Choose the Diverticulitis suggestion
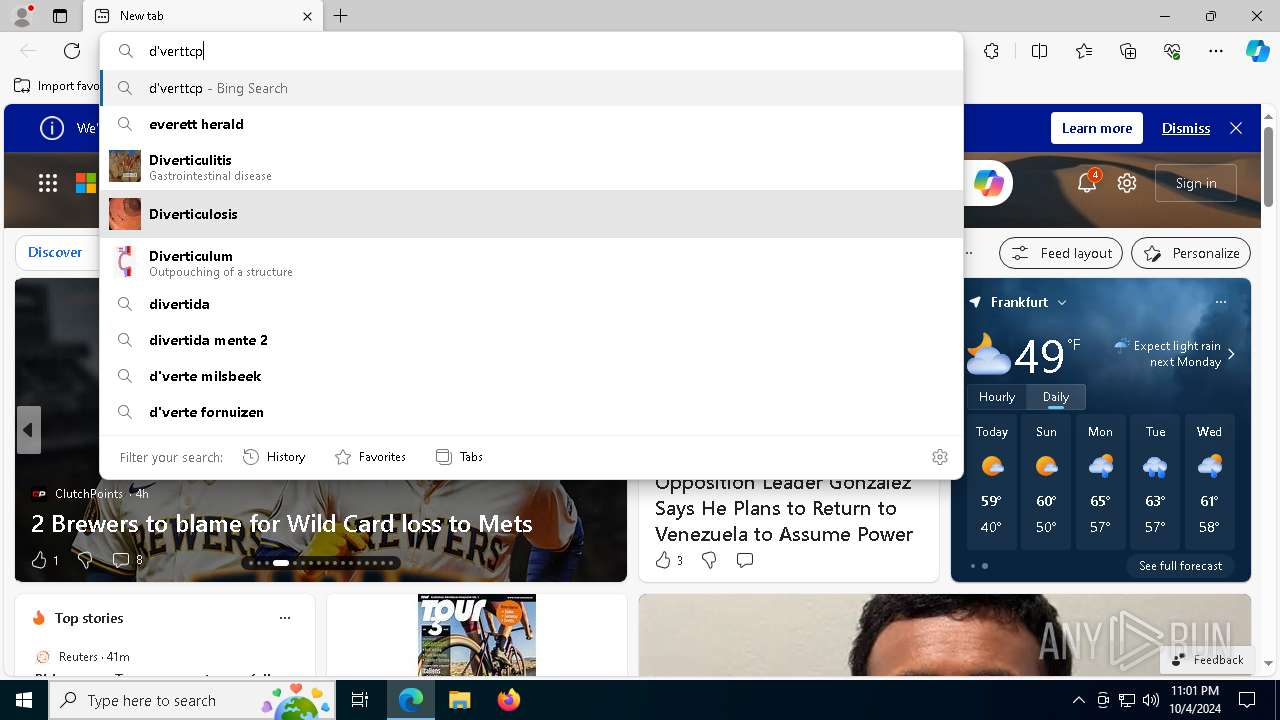Image resolution: width=1280 pixels, height=720 pixels. tap(531, 166)
